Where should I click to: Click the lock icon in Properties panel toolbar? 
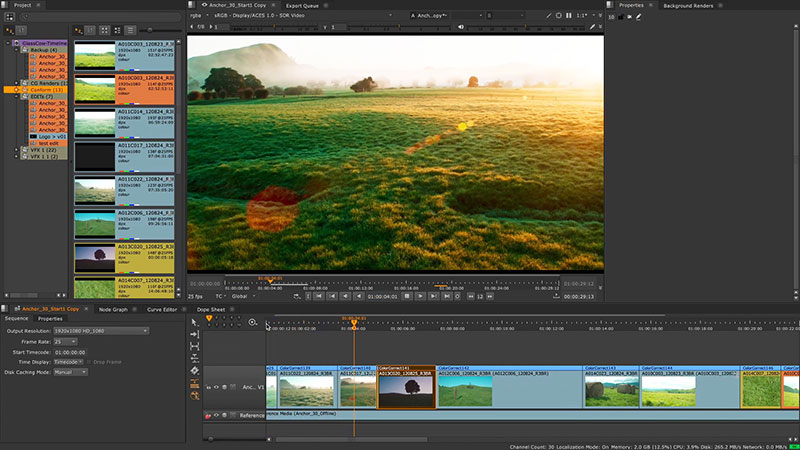(621, 17)
